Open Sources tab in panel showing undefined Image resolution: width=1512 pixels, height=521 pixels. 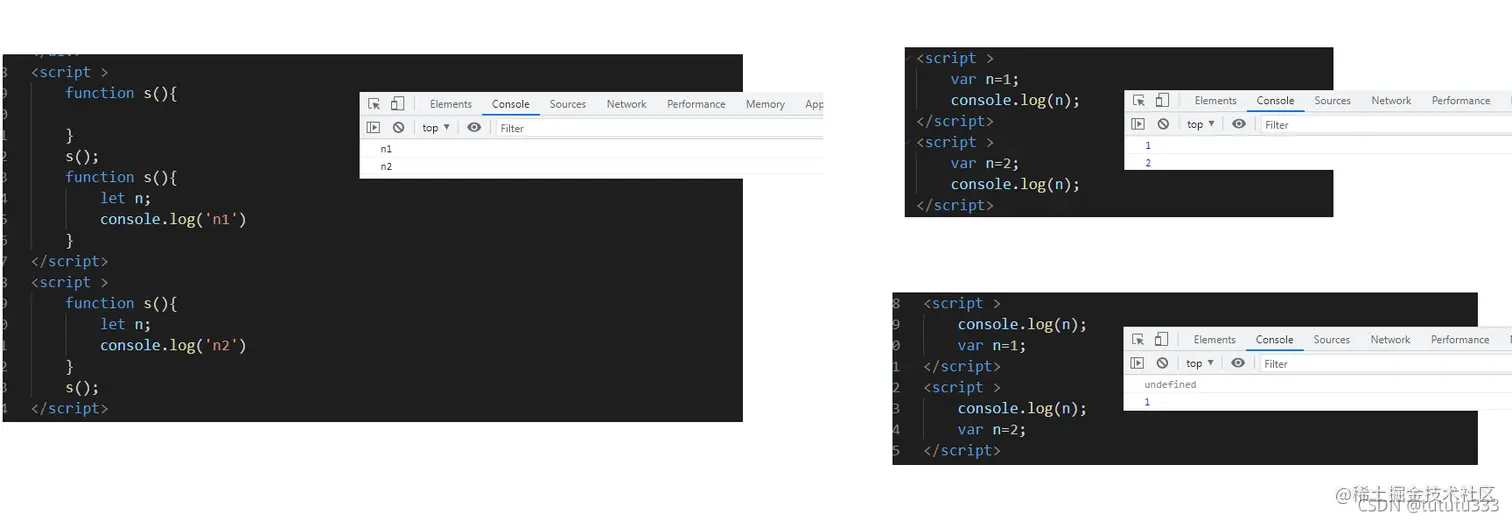[1332, 339]
